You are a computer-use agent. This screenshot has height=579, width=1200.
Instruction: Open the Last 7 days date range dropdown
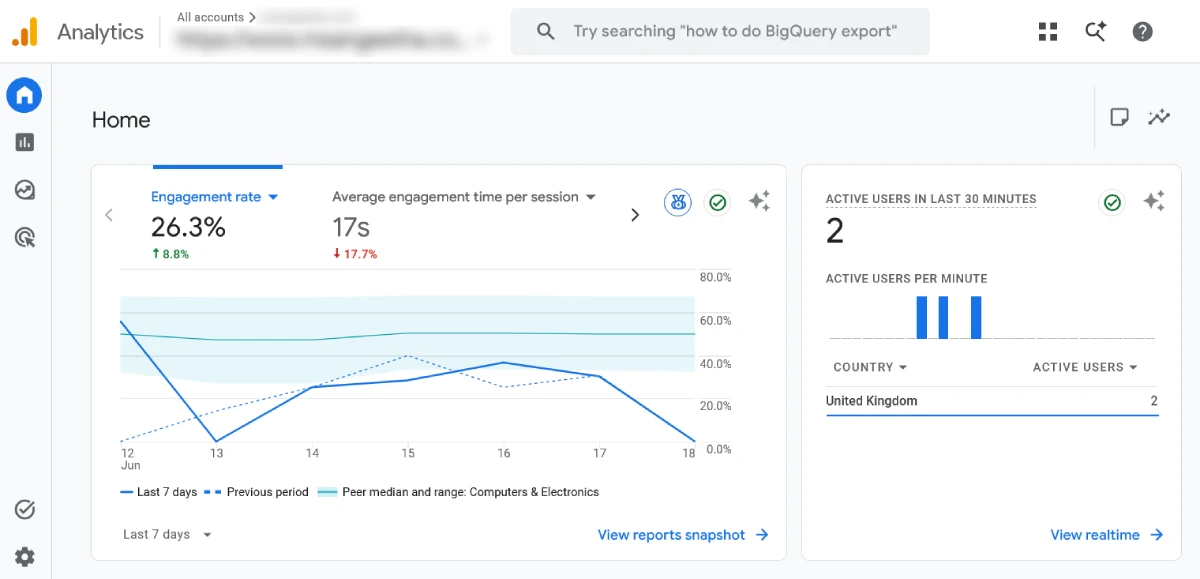167,535
